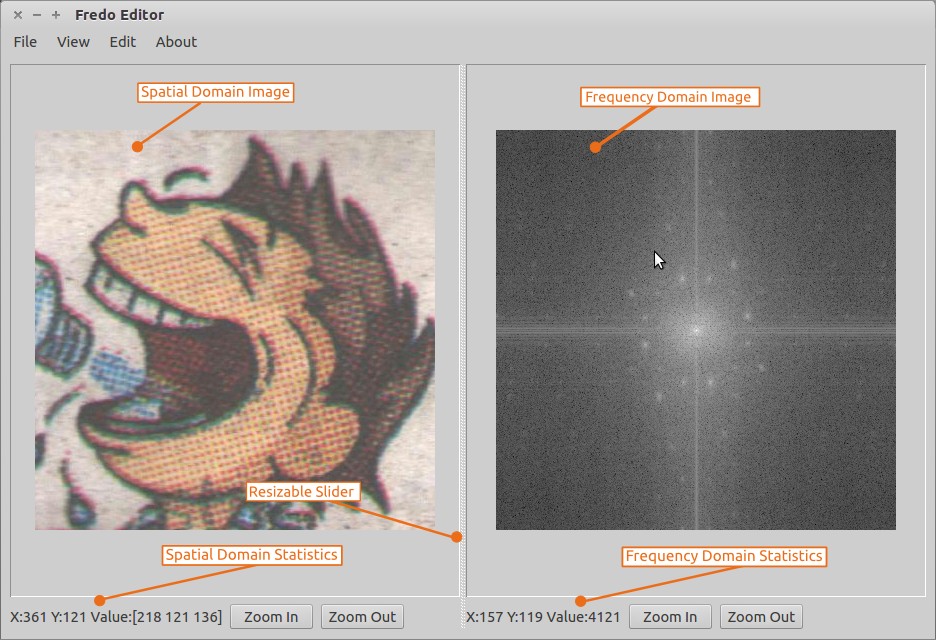This screenshot has width=936, height=640.
Task: Click the bright center of the frequency spectrum
Action: [x=694, y=330]
